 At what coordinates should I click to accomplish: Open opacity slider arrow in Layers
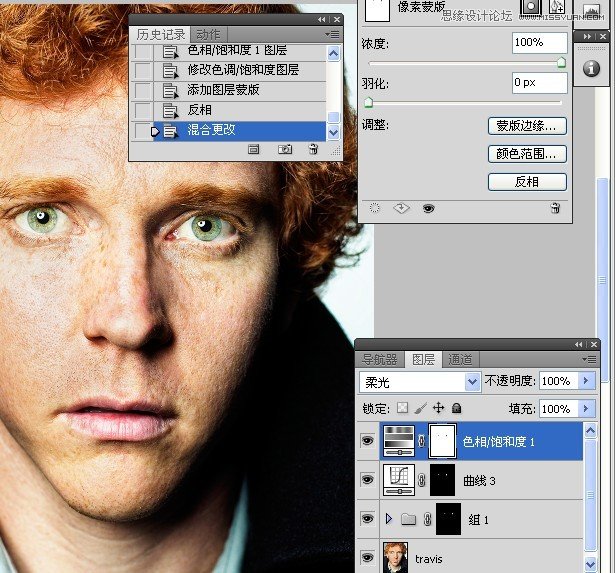[x=586, y=380]
